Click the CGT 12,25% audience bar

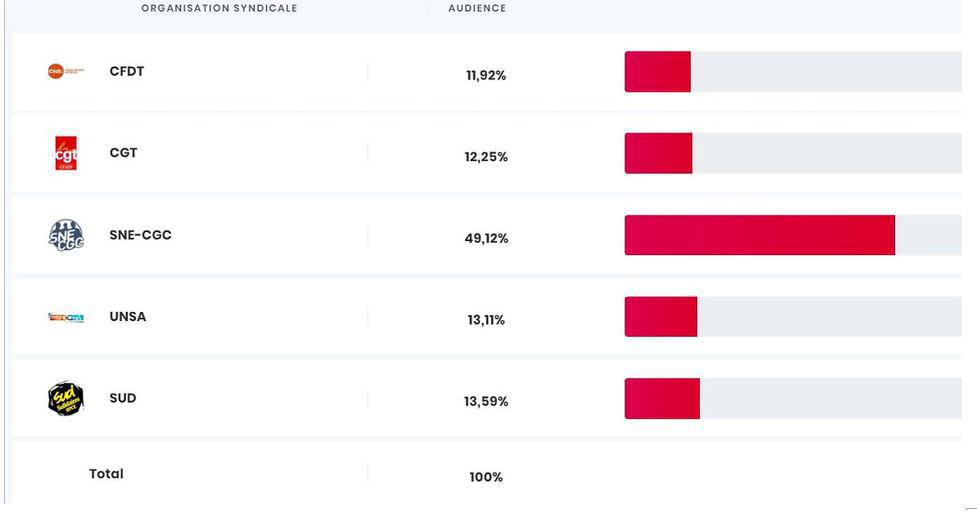(658, 153)
